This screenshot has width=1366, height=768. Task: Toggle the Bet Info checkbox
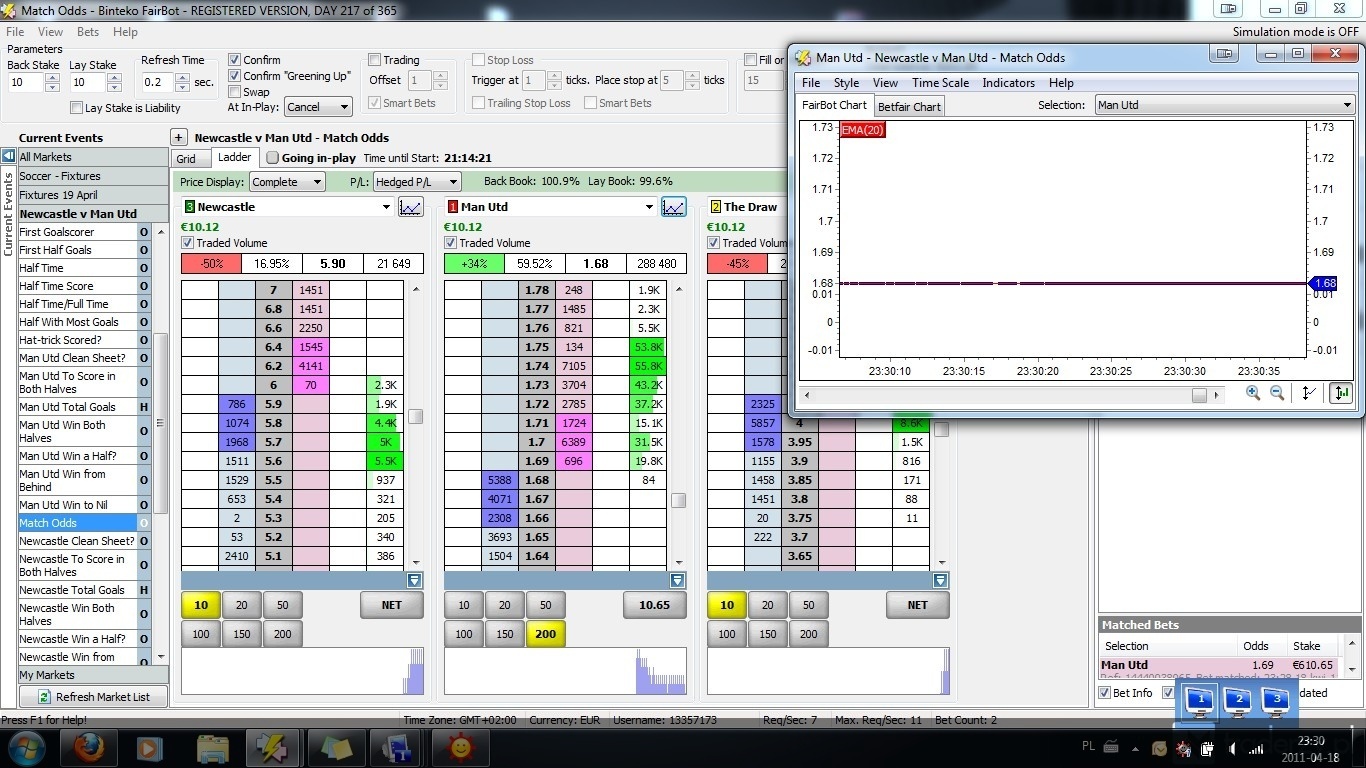tap(1105, 693)
